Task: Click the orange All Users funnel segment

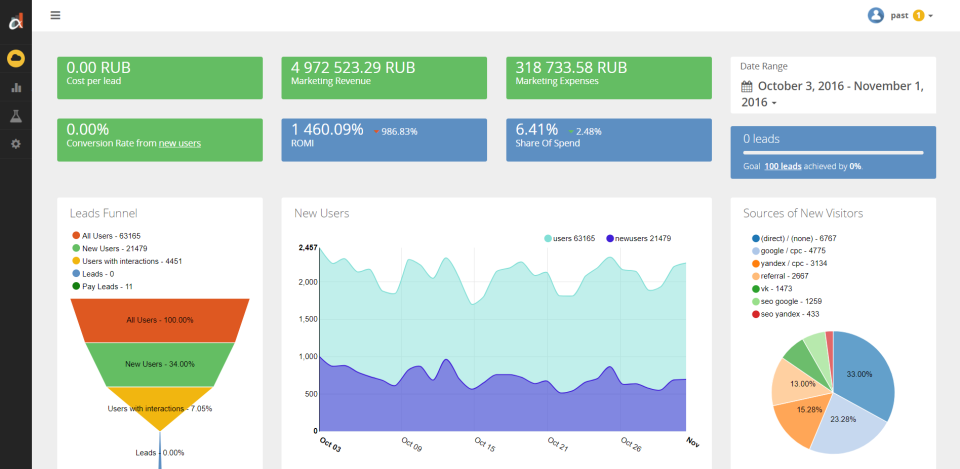Action: 160,320
